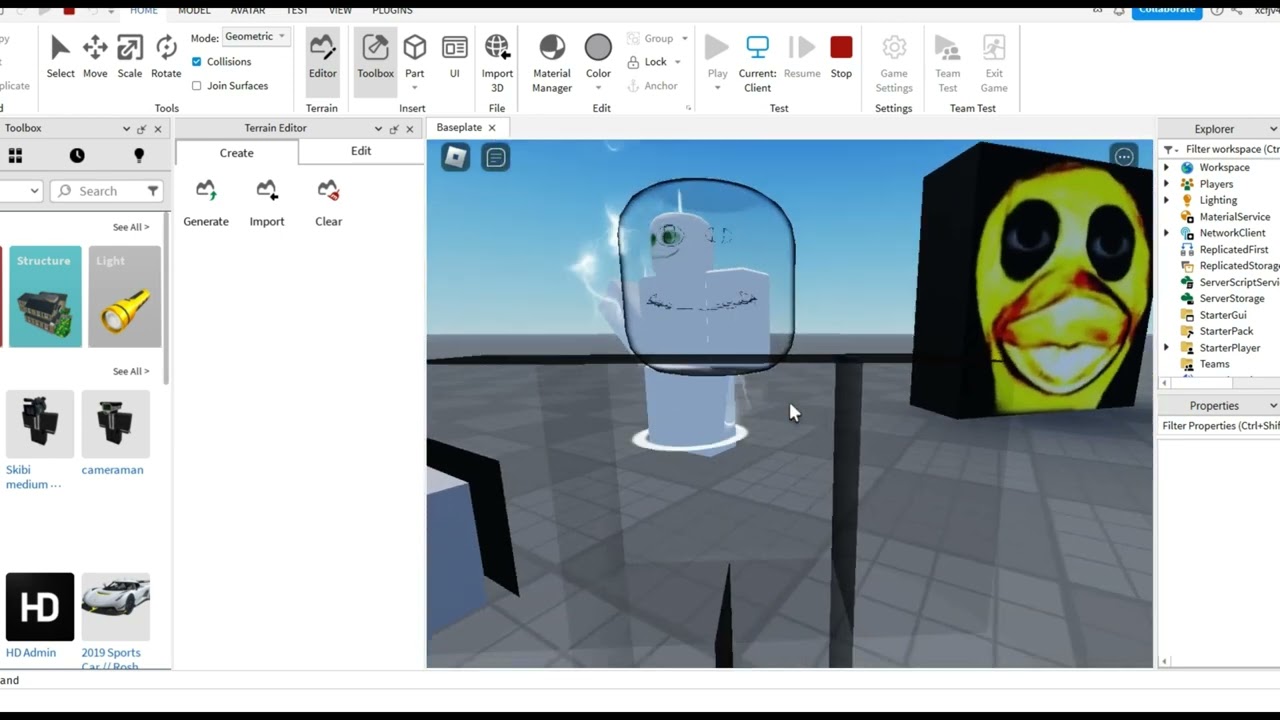Image resolution: width=1280 pixels, height=720 pixels.
Task: Select the HD Admin thumbnail
Action: [40, 607]
